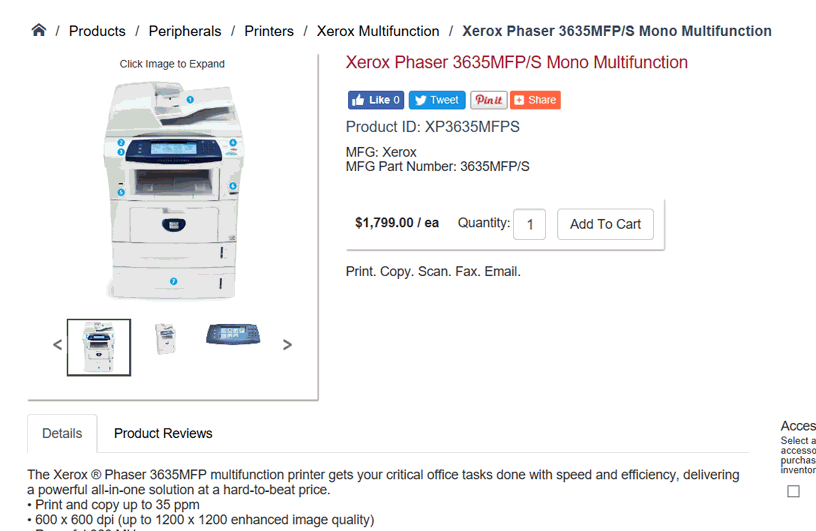Navigate to the Printers breadcrumb link

(269, 31)
